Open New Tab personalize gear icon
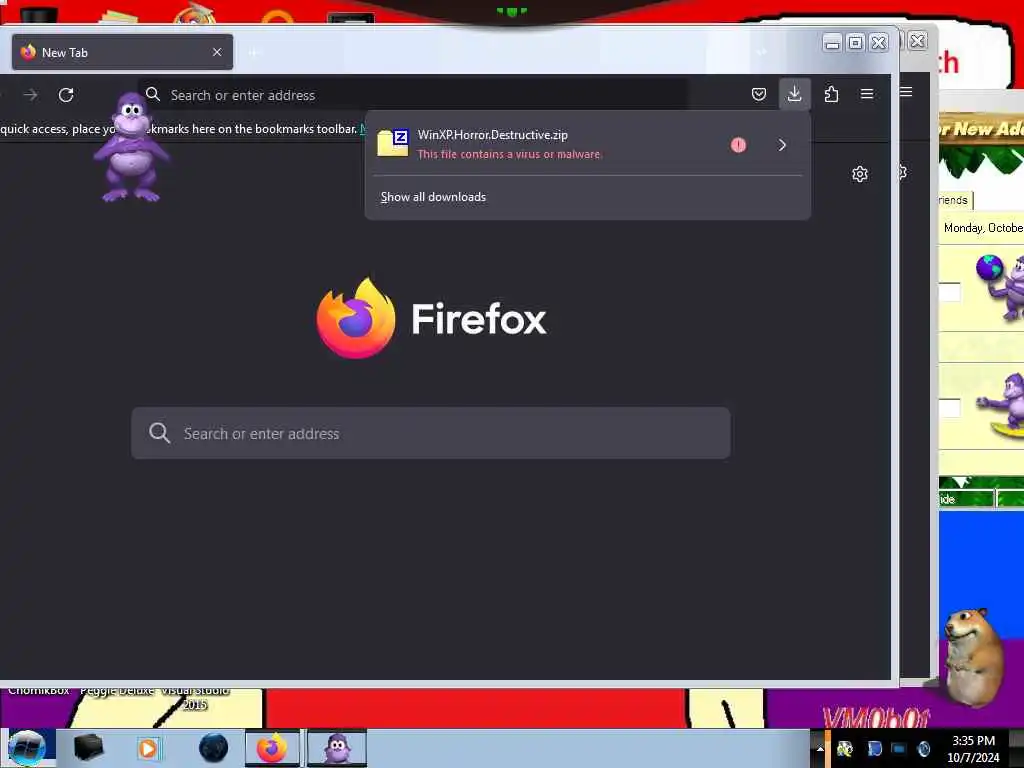 click(859, 174)
